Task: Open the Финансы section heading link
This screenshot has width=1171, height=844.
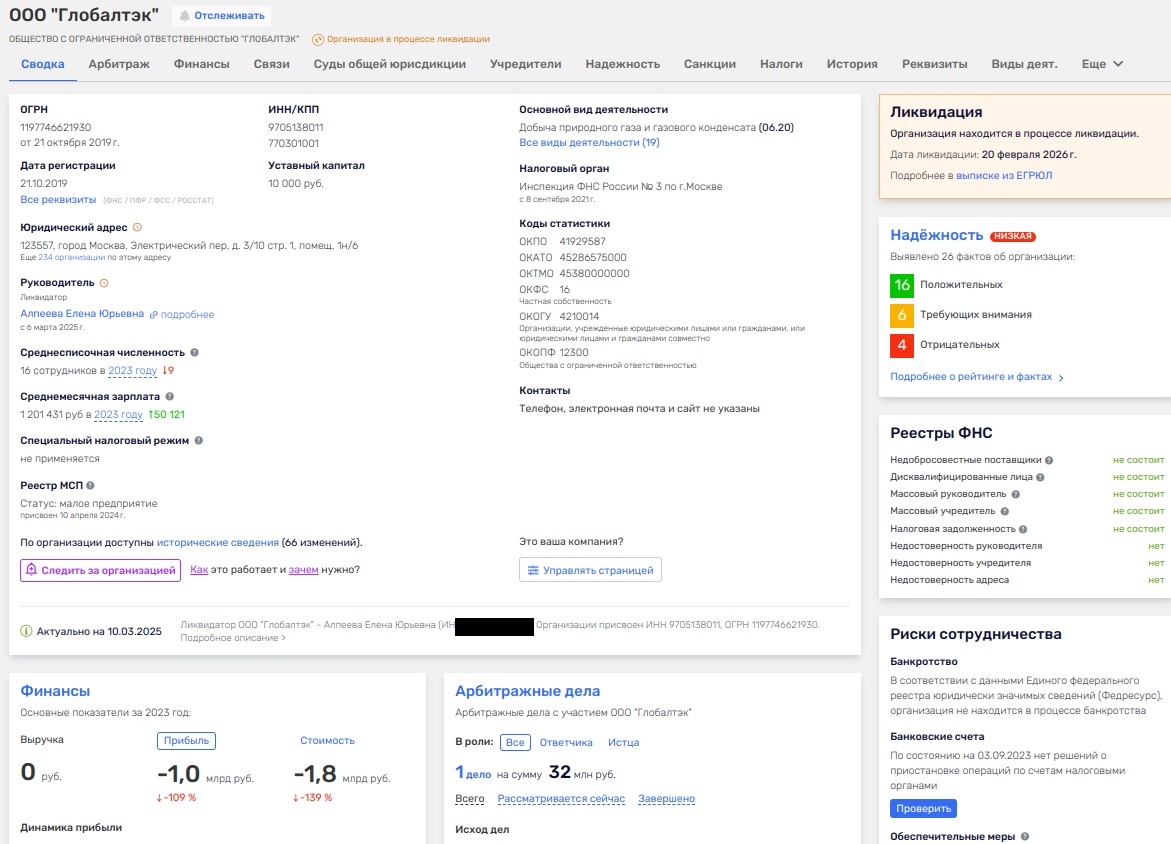Action: point(55,692)
